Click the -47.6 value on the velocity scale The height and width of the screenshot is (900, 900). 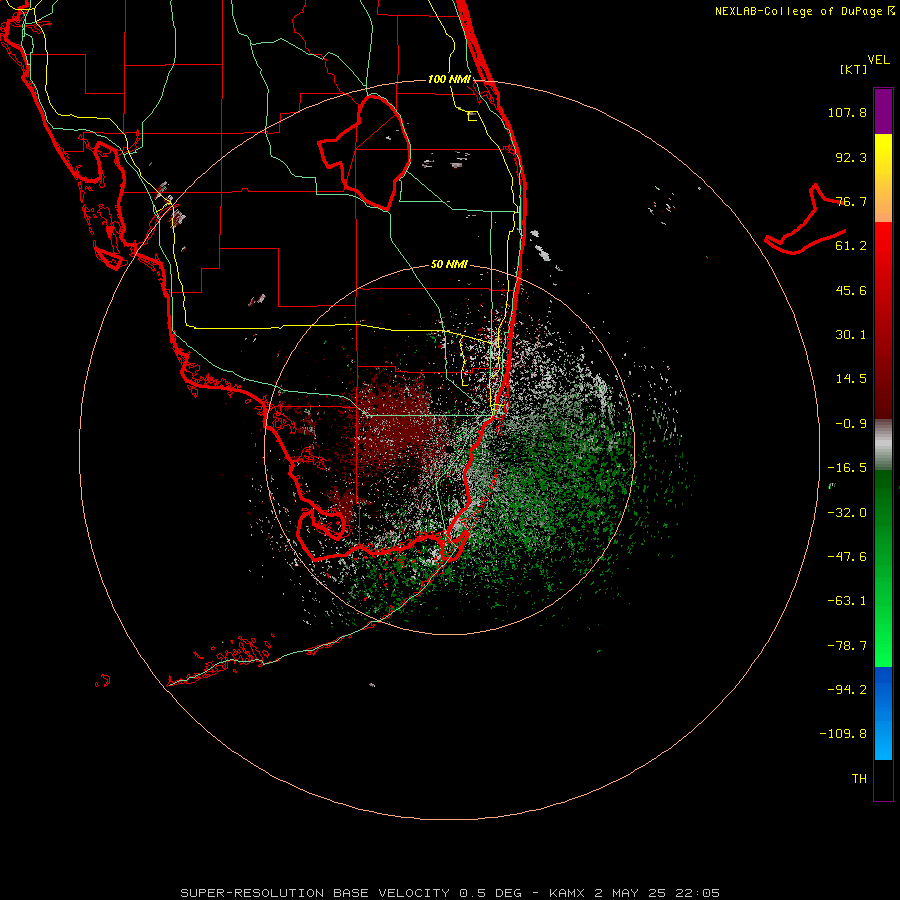coord(847,557)
